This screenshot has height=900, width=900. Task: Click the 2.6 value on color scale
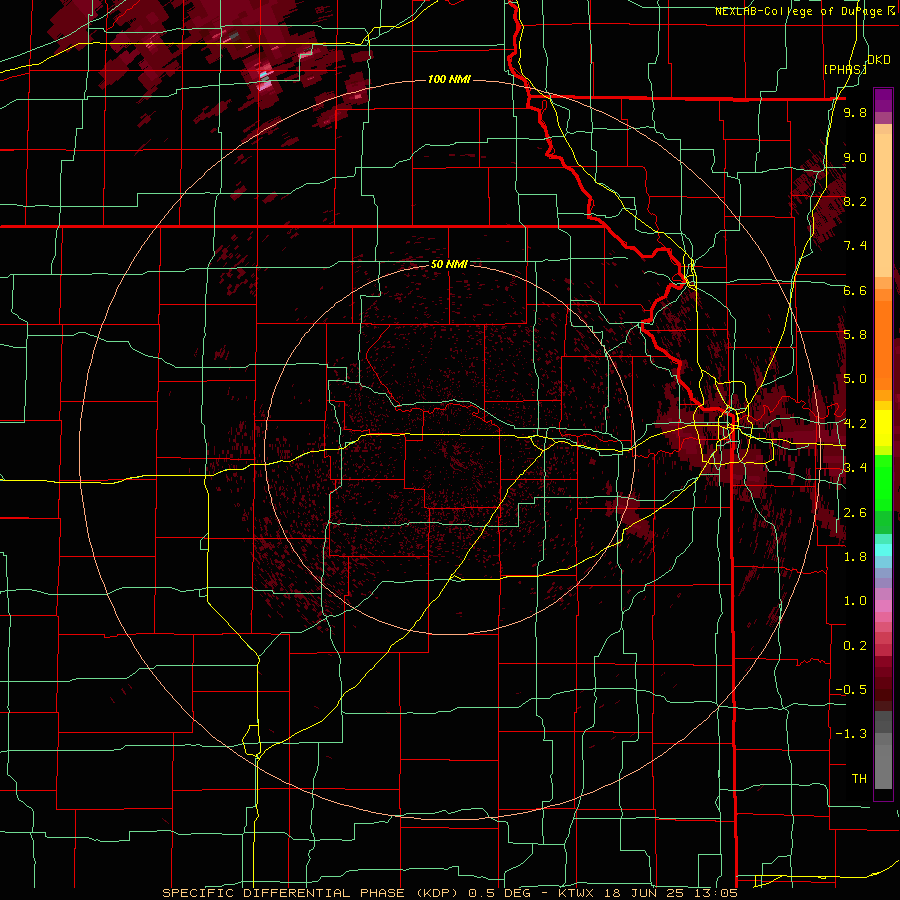coord(855,513)
